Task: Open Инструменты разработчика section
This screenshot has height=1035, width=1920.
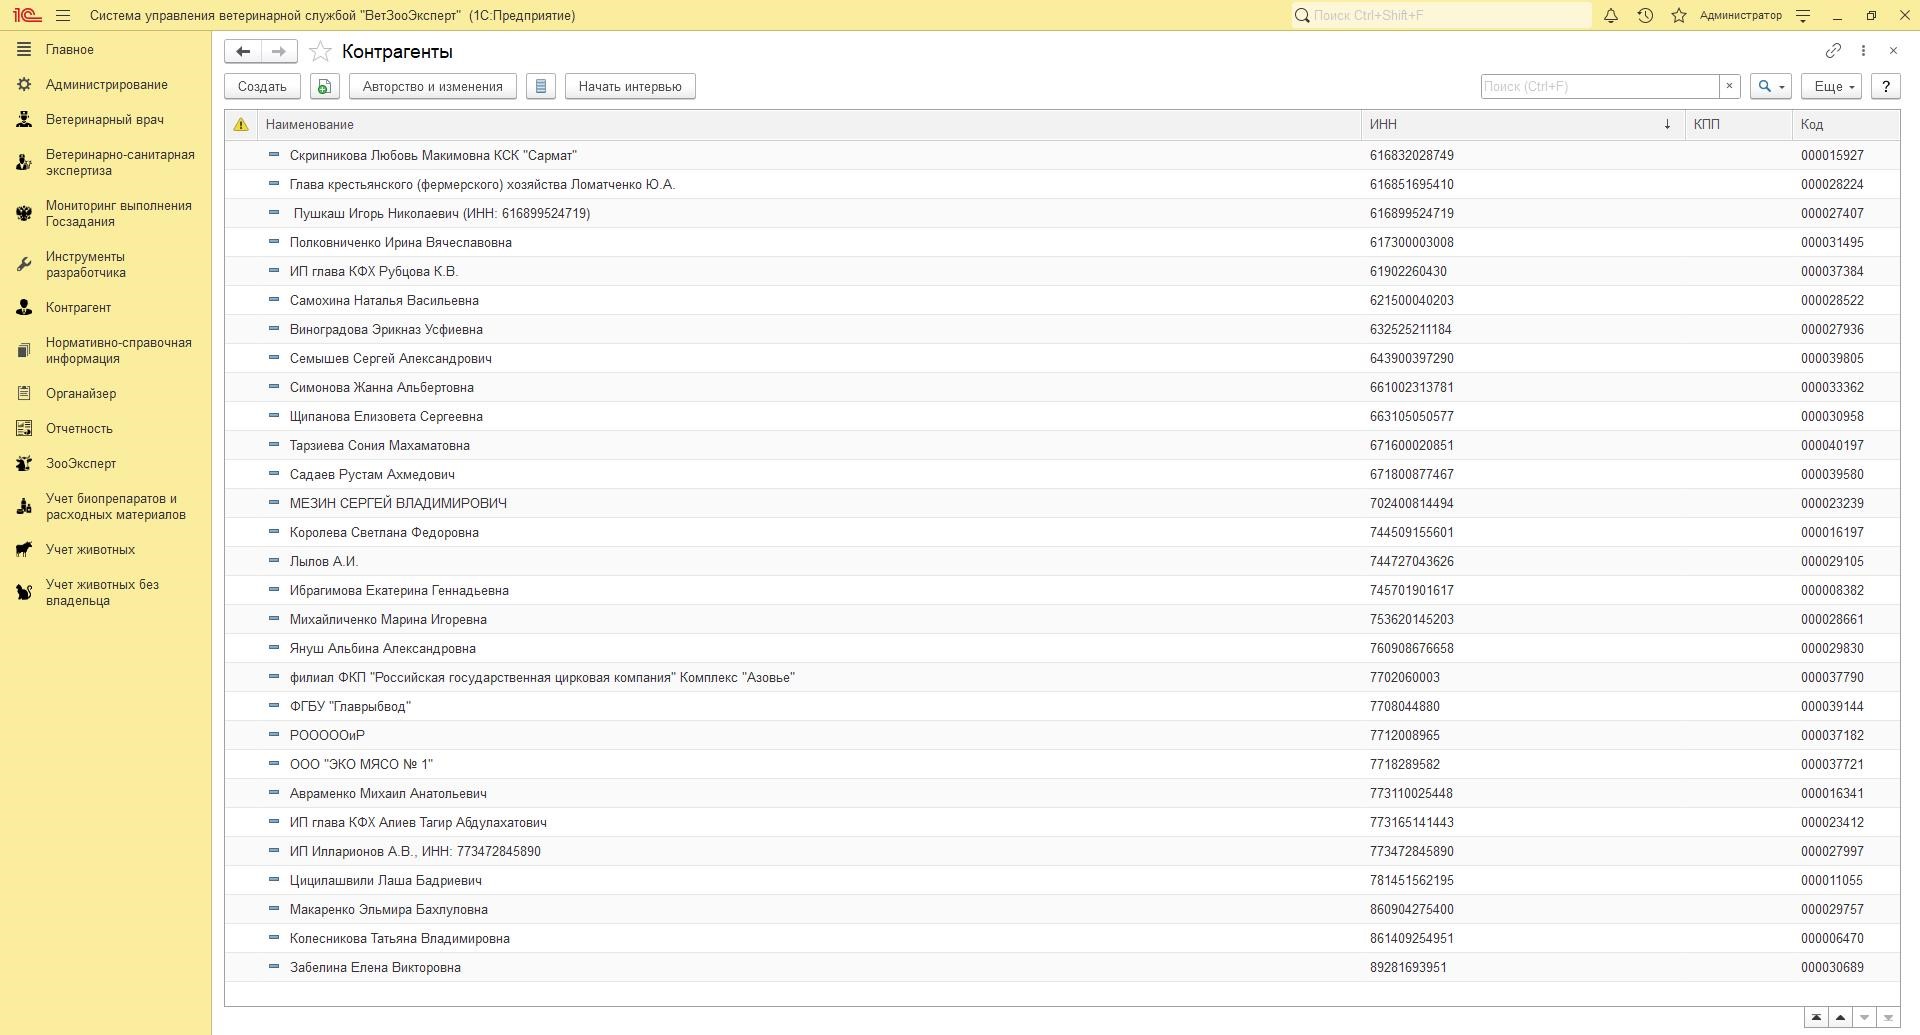Action: [x=106, y=265]
